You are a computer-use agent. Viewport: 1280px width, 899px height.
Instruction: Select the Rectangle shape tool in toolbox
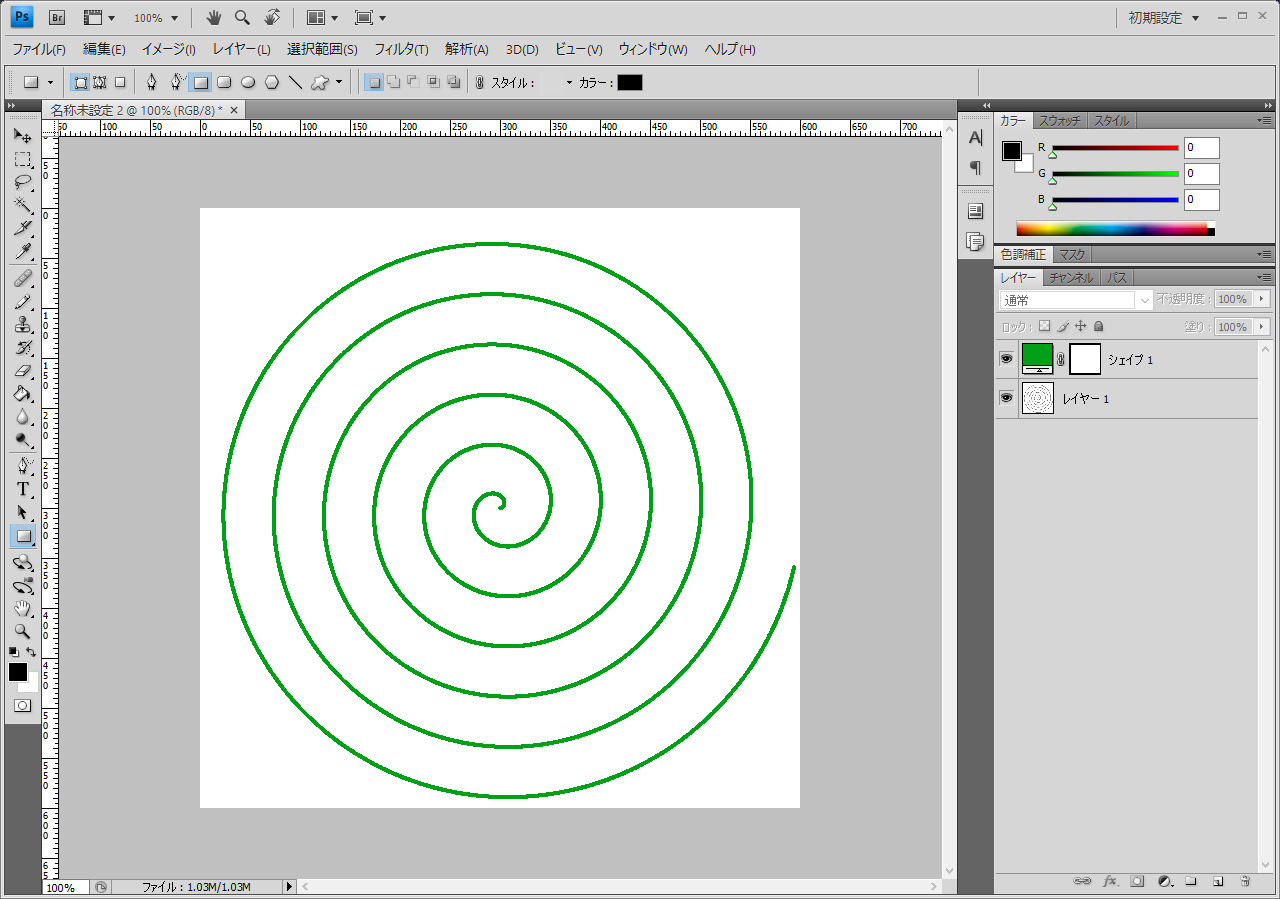[x=22, y=536]
